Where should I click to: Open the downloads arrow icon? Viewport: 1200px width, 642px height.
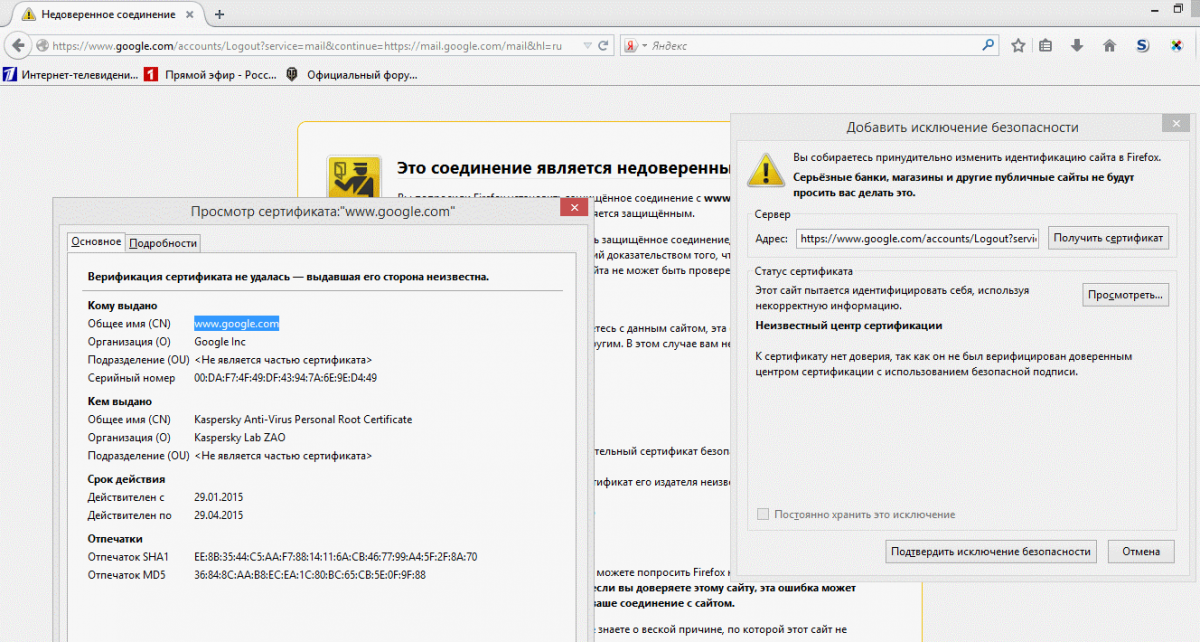click(1077, 46)
